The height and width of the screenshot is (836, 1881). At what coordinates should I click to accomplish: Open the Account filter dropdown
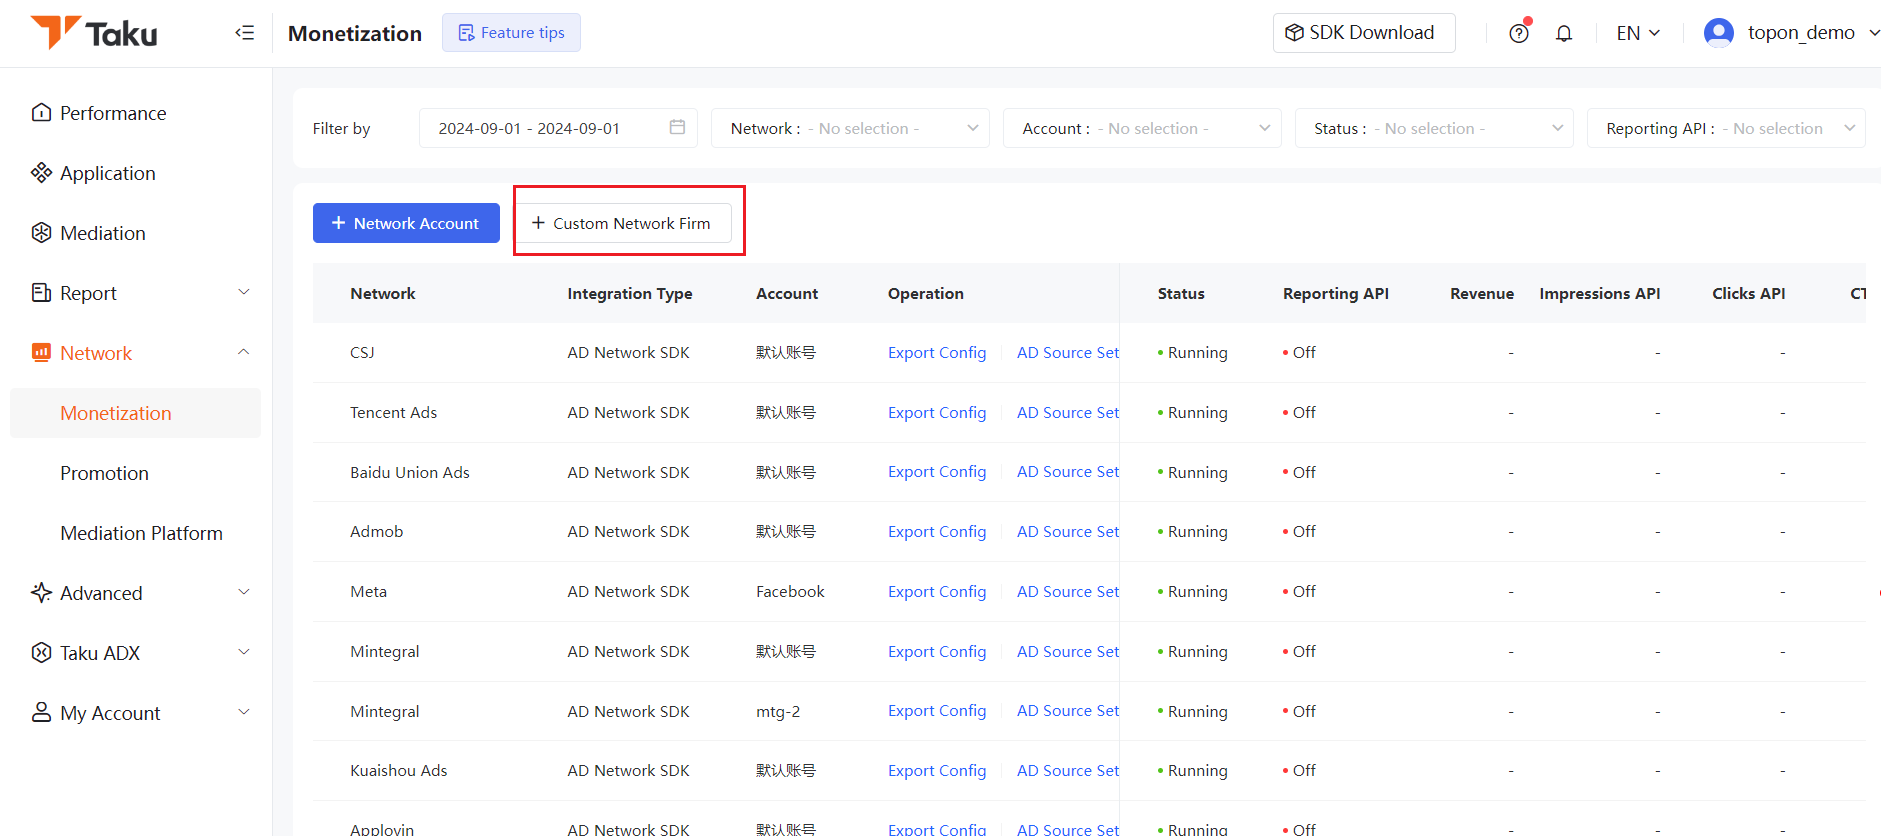tap(1142, 128)
